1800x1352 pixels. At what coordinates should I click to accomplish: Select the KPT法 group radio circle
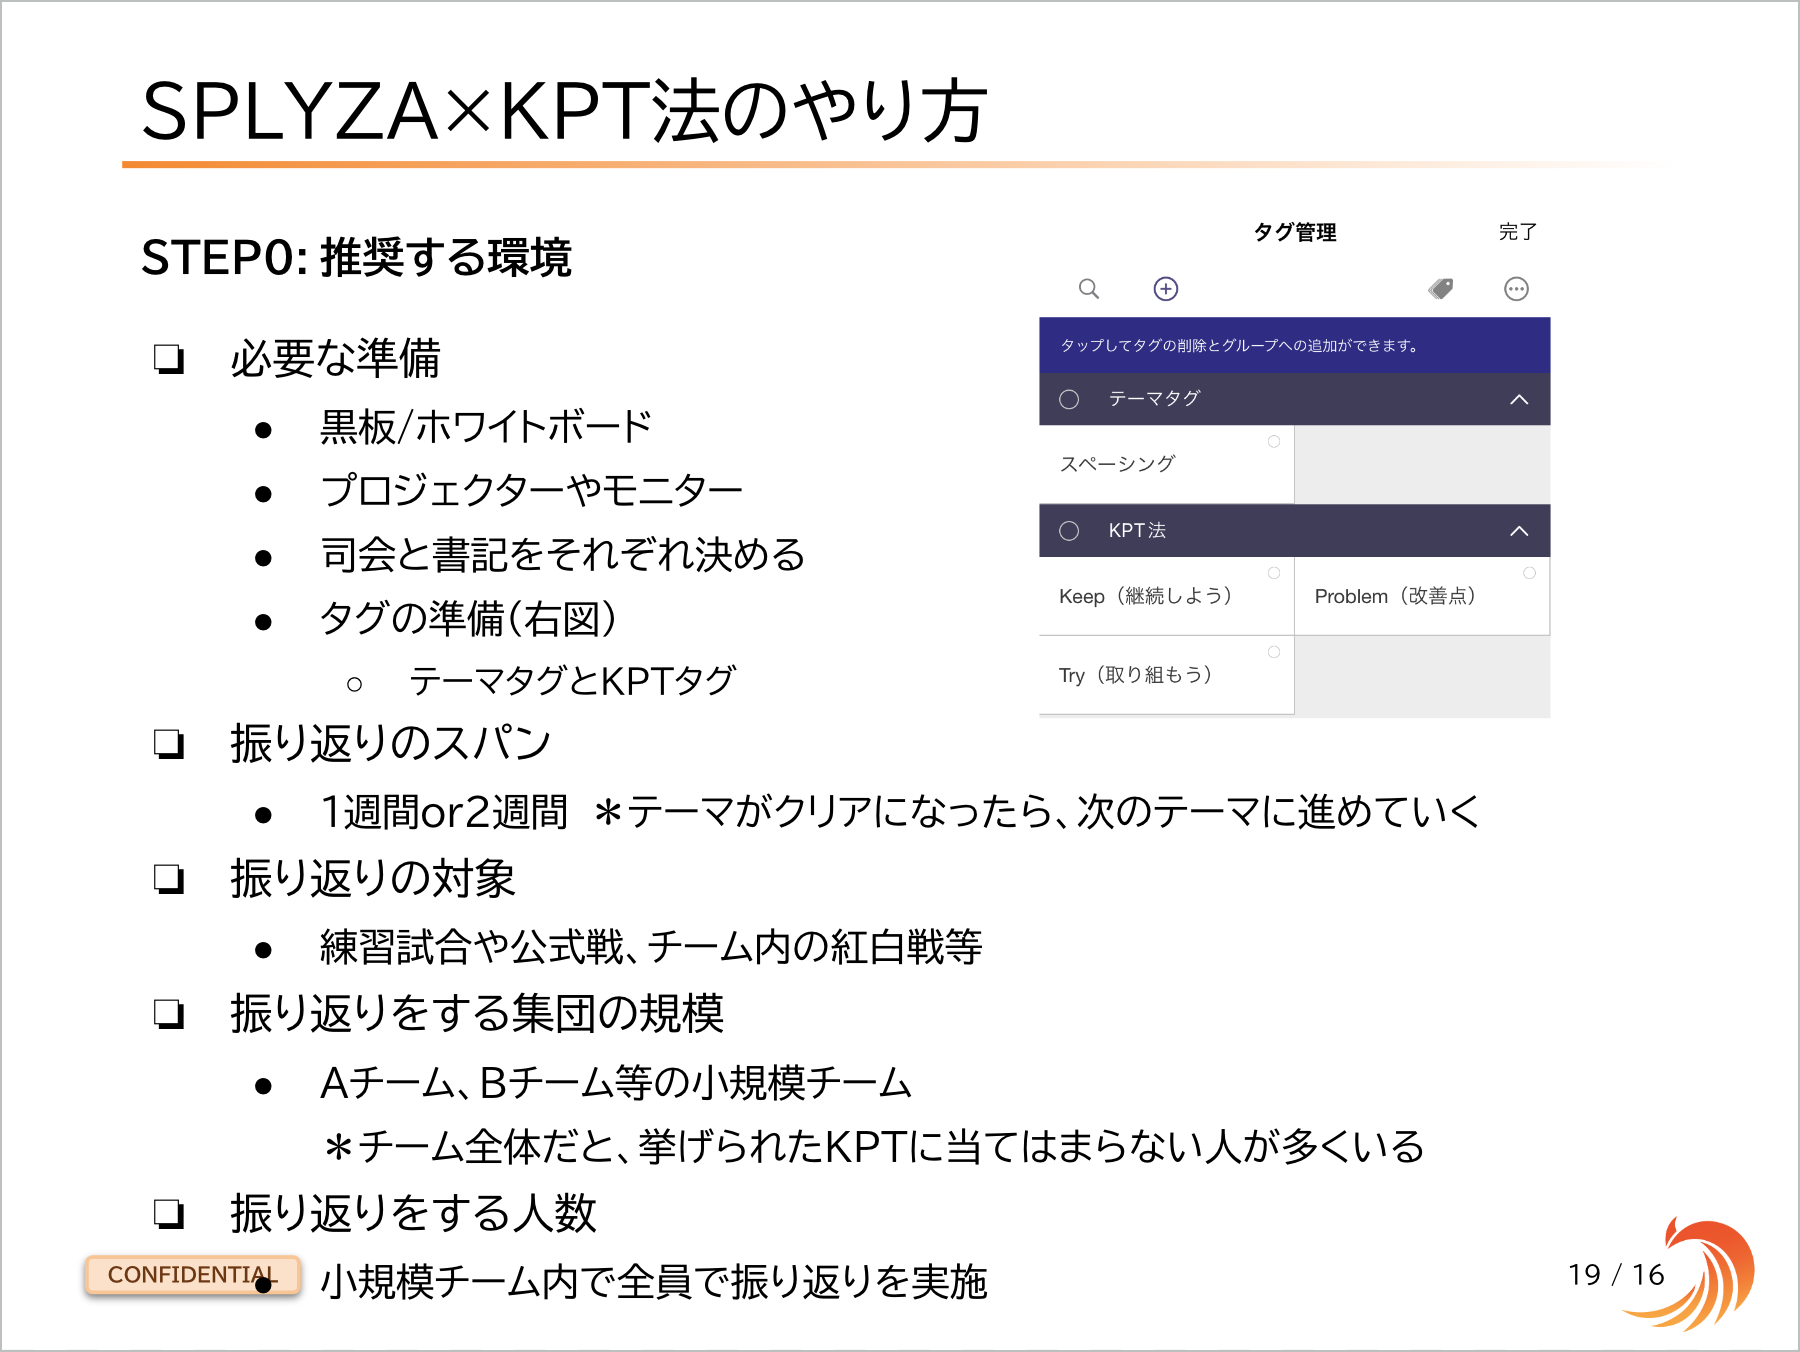click(1069, 531)
